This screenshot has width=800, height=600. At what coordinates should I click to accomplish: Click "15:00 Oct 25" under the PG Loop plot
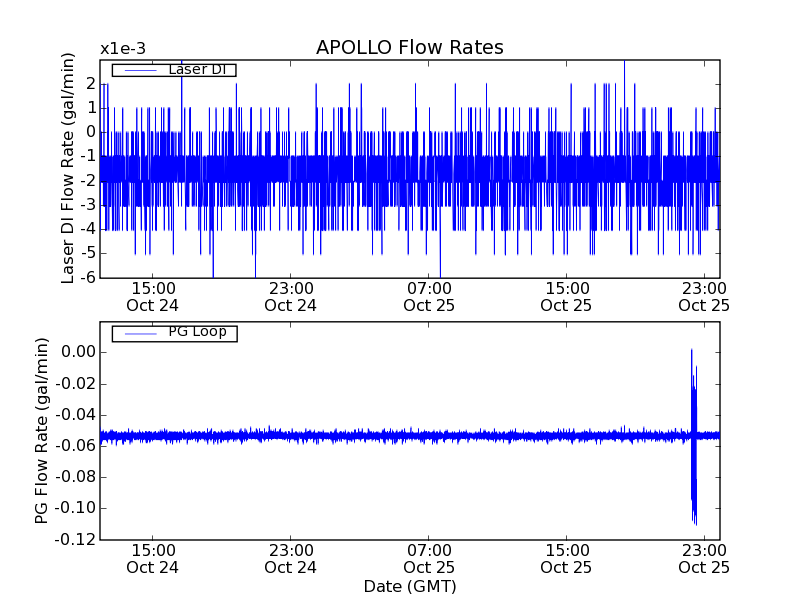[x=566, y=559]
